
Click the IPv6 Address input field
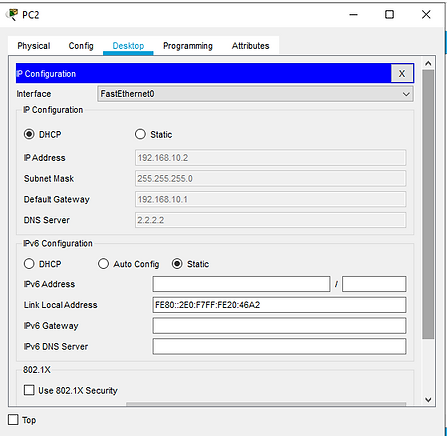[241, 284]
